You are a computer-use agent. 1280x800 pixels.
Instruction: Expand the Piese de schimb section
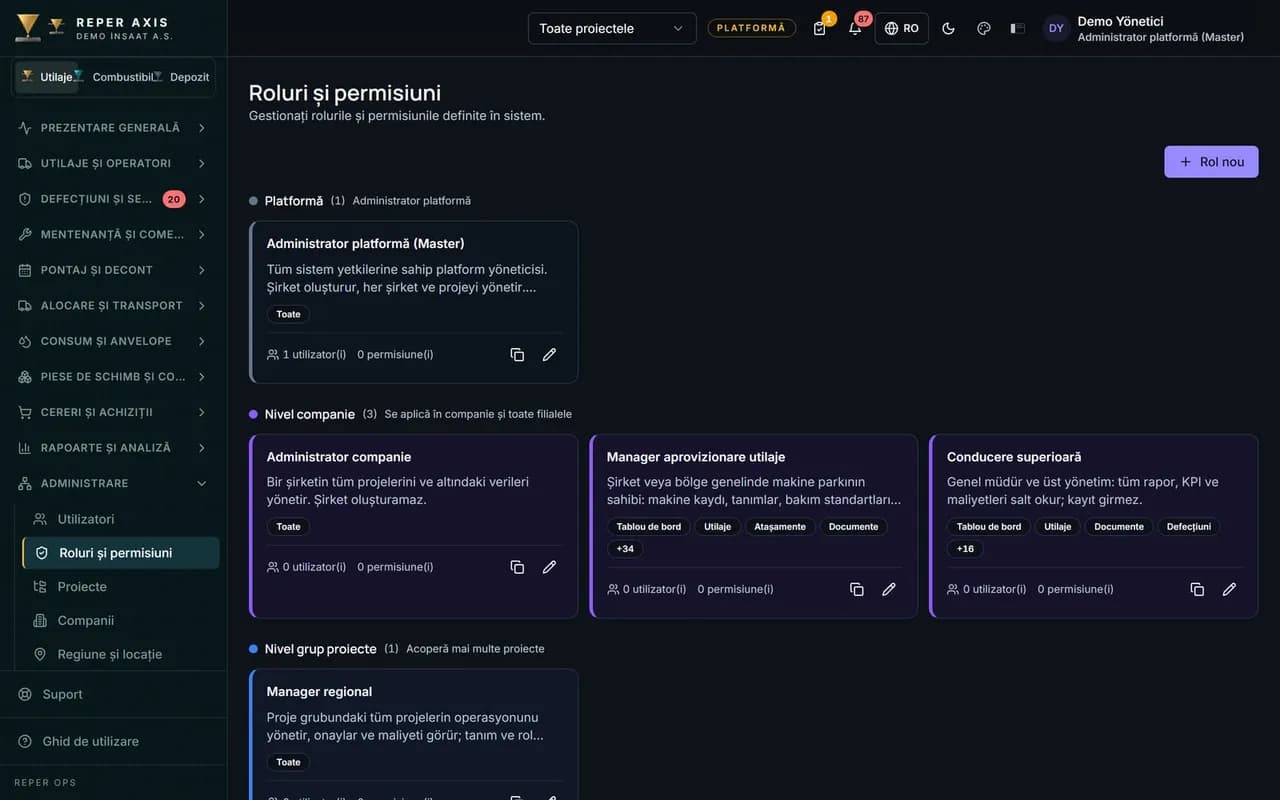pos(113,376)
